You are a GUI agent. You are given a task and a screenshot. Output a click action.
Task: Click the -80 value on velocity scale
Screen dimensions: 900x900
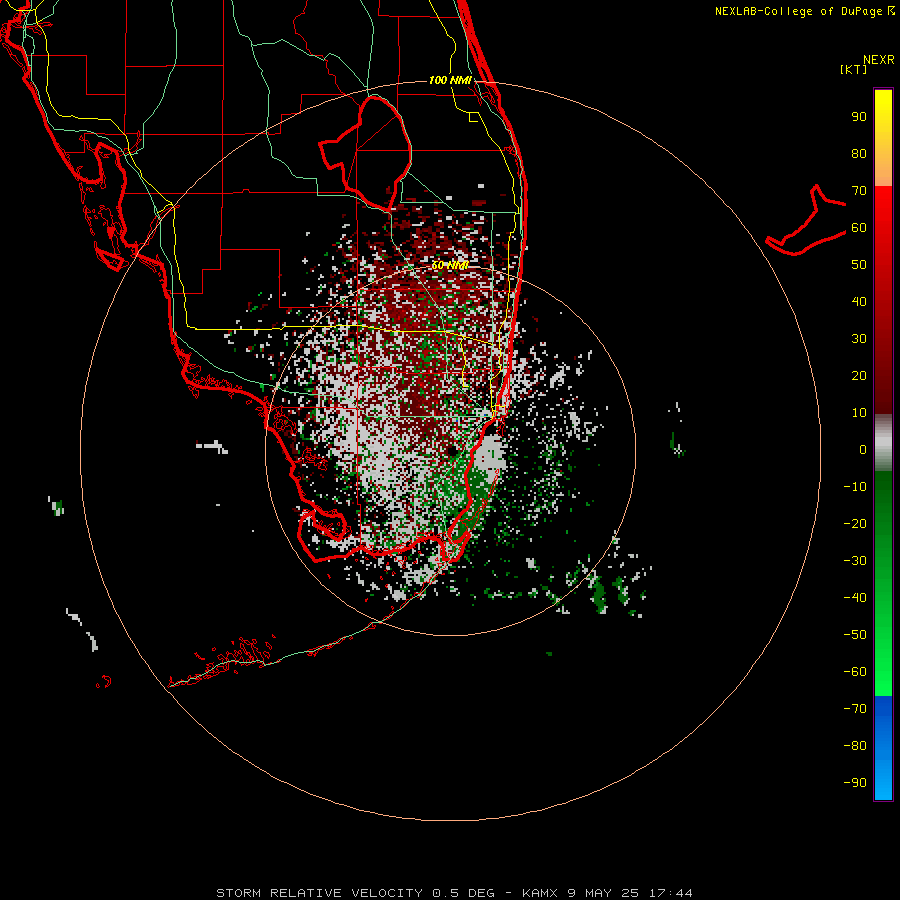point(855,746)
